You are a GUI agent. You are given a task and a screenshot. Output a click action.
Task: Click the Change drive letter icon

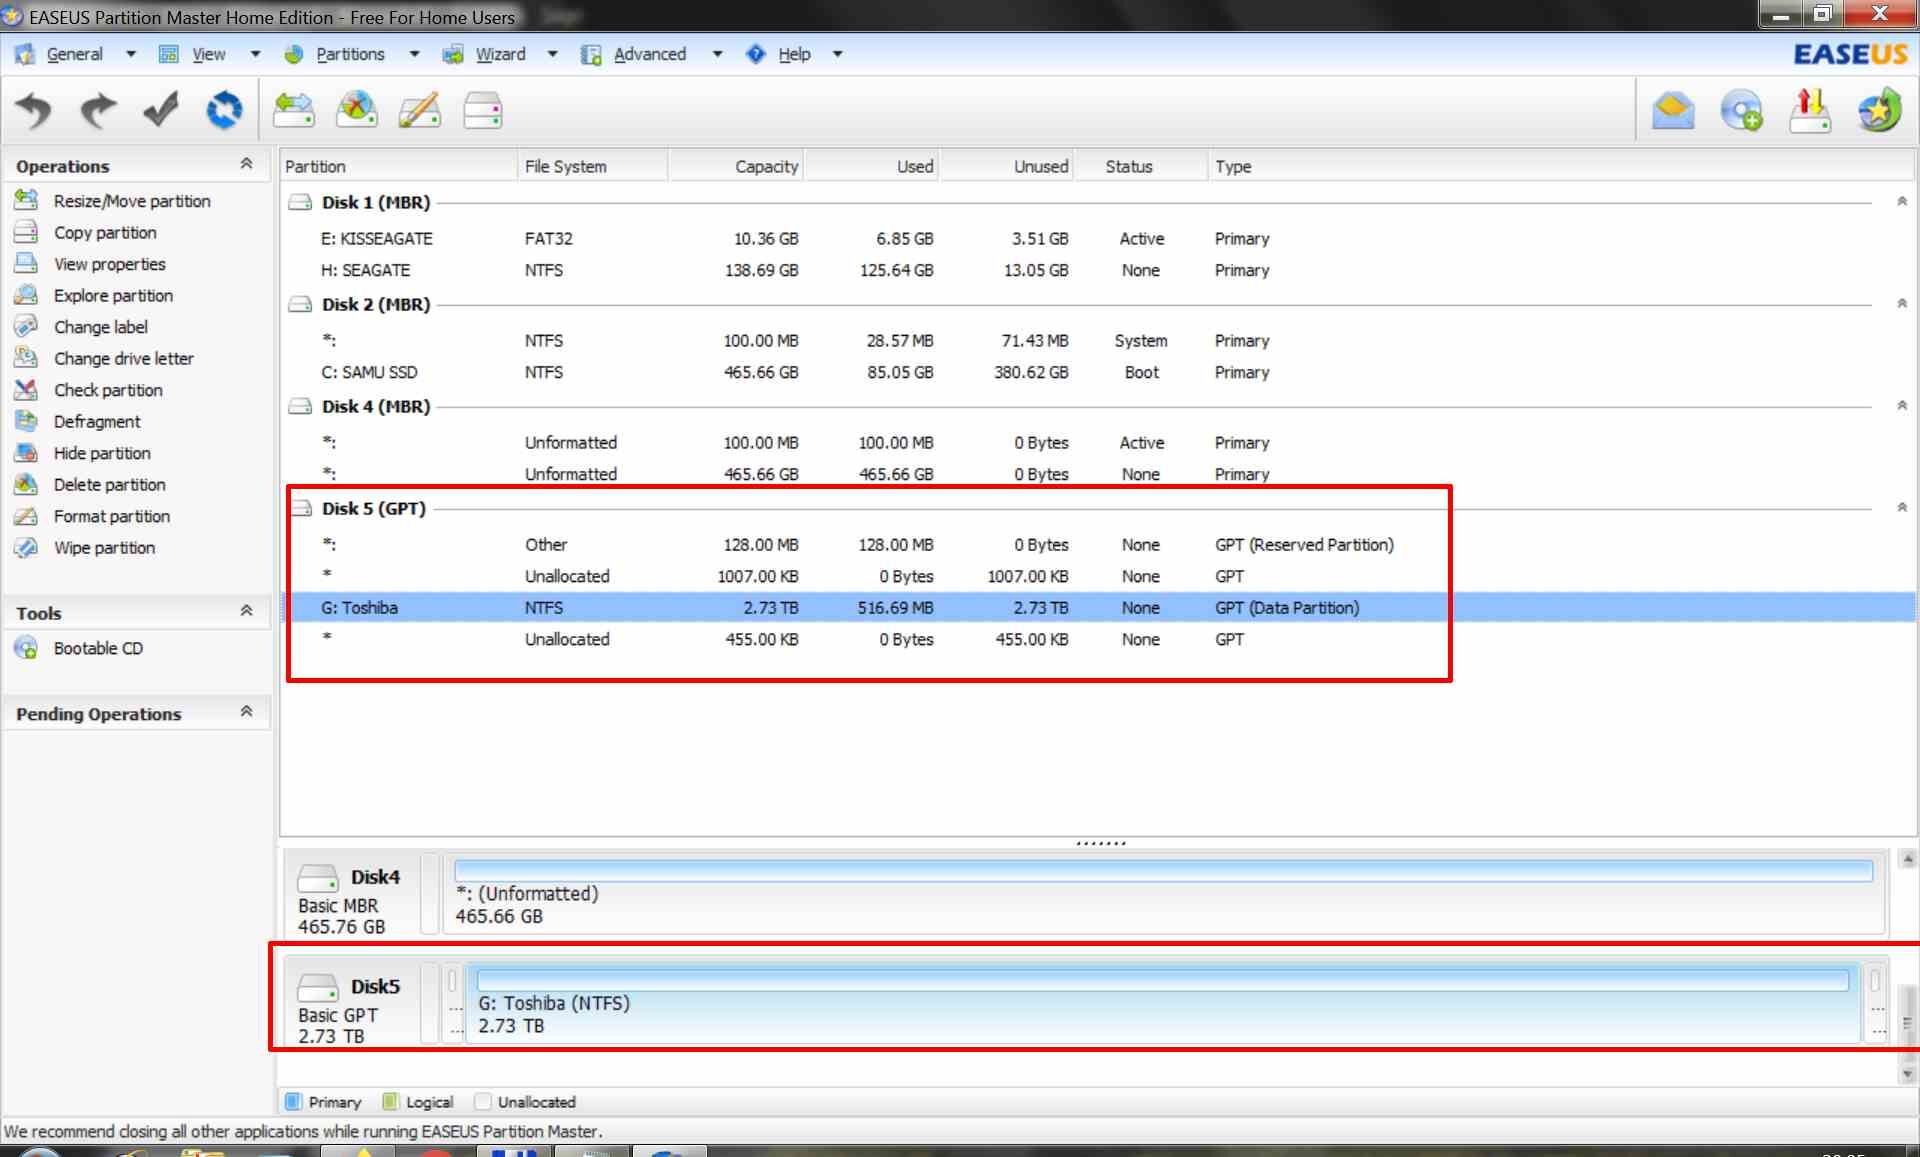[x=26, y=358]
